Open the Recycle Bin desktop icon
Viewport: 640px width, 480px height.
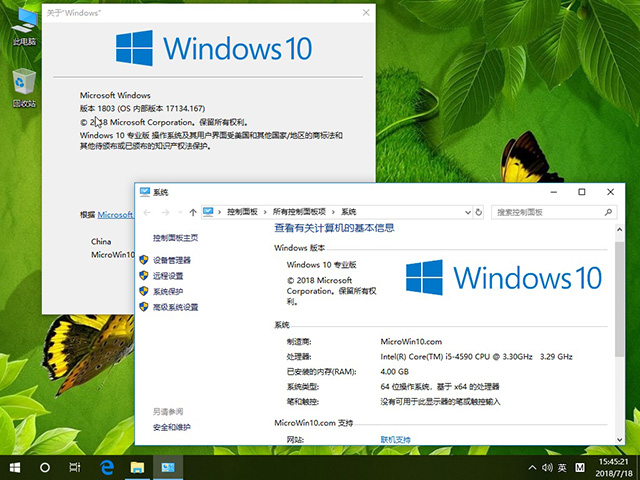[x=24, y=88]
